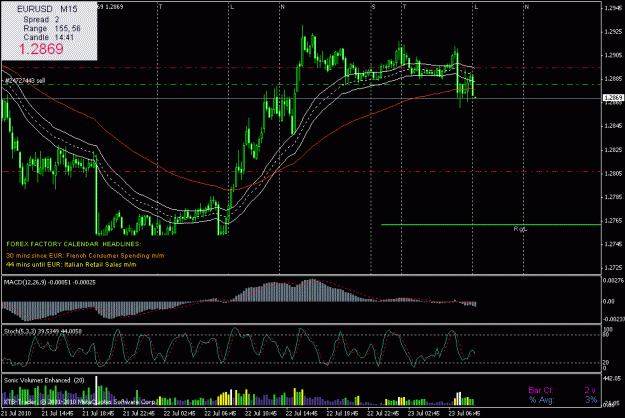Image resolution: width=625 pixels, height=418 pixels.
Task: Click the Range 155, 56 readout
Action: [x=52, y=28]
